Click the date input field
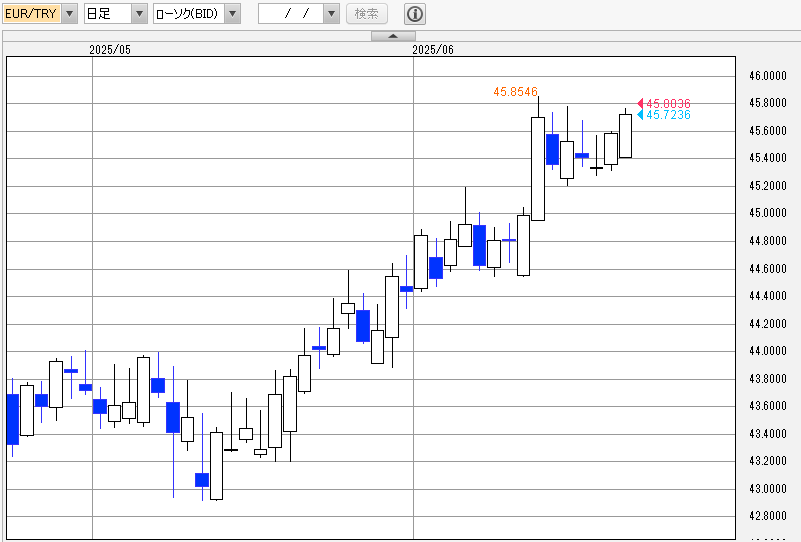Viewport: 801px width, 542px height. click(x=291, y=14)
